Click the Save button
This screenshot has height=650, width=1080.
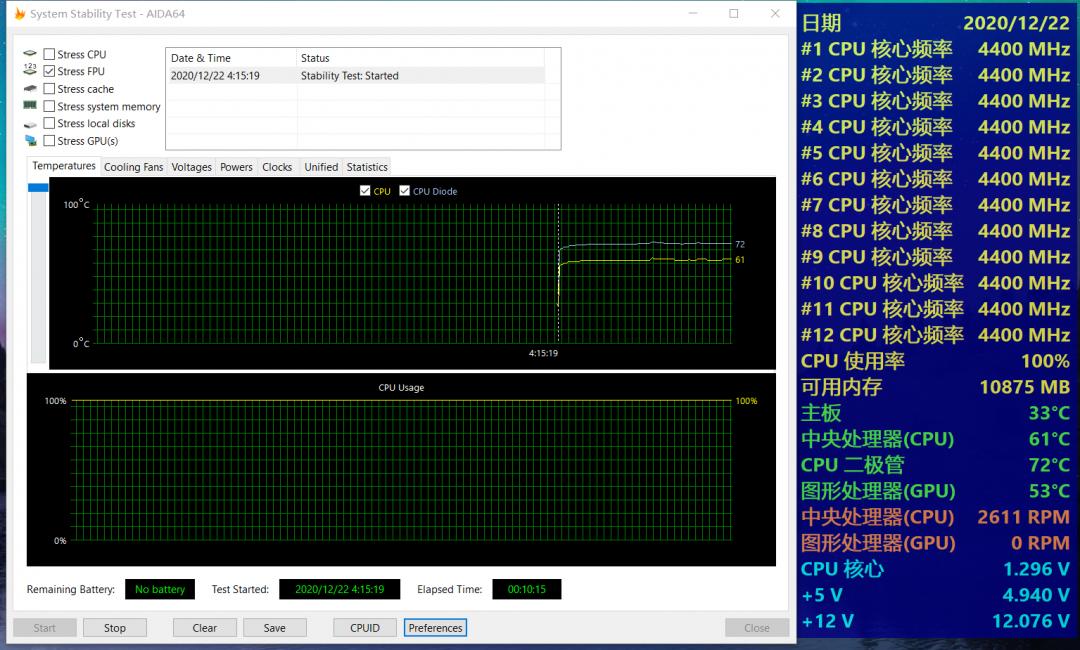point(274,628)
